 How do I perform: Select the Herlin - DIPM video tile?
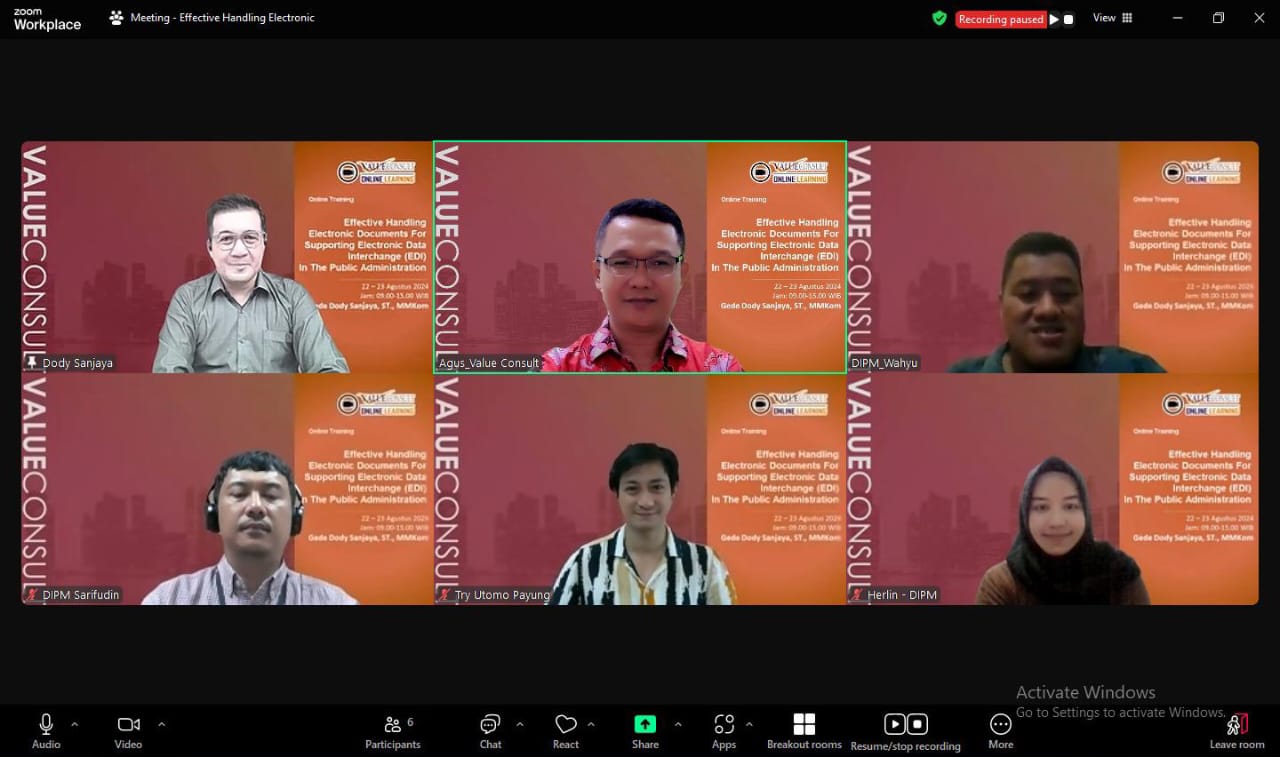[1053, 489]
